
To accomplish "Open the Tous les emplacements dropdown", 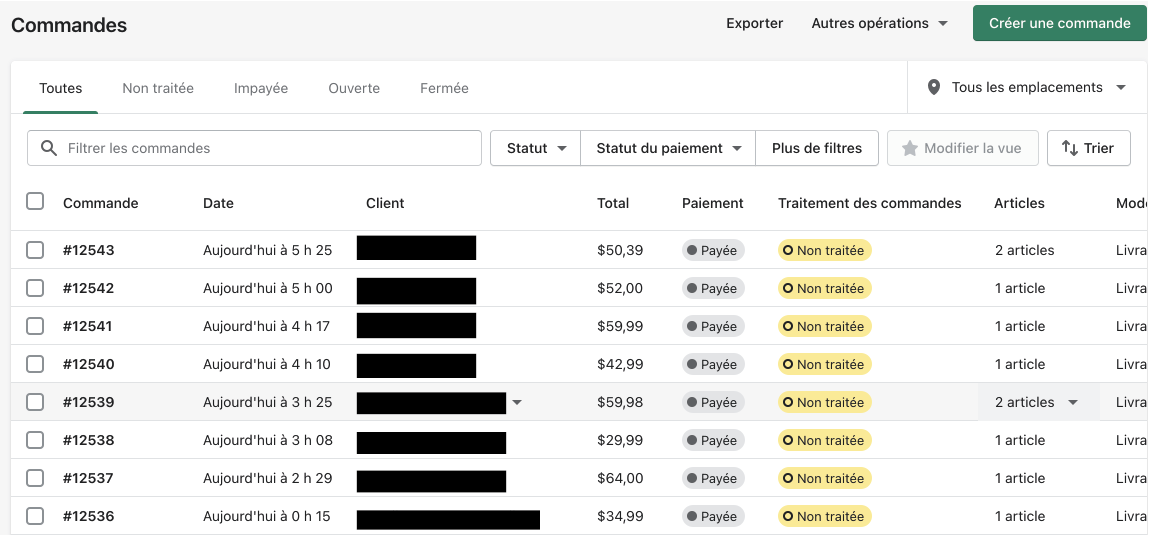I will click(x=1026, y=88).
